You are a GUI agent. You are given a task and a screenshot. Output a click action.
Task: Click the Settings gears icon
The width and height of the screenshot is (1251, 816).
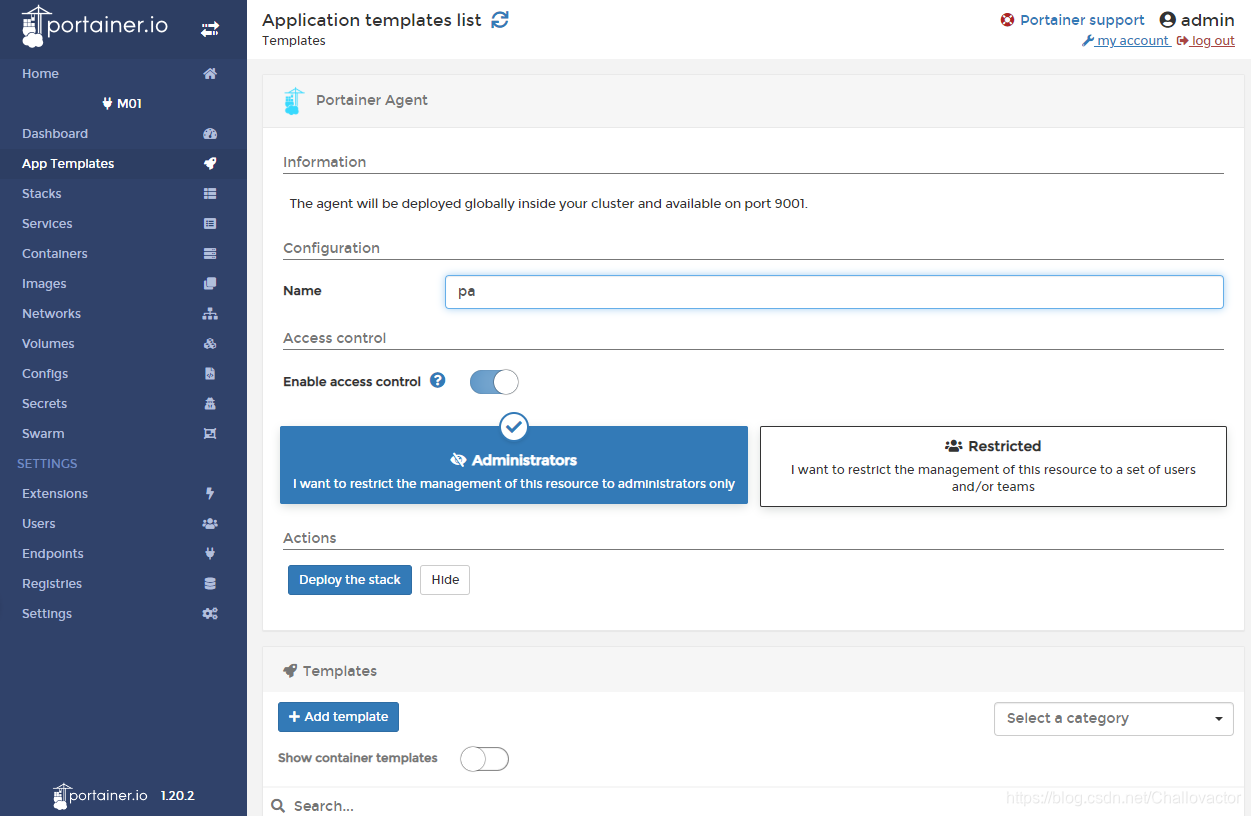[210, 613]
